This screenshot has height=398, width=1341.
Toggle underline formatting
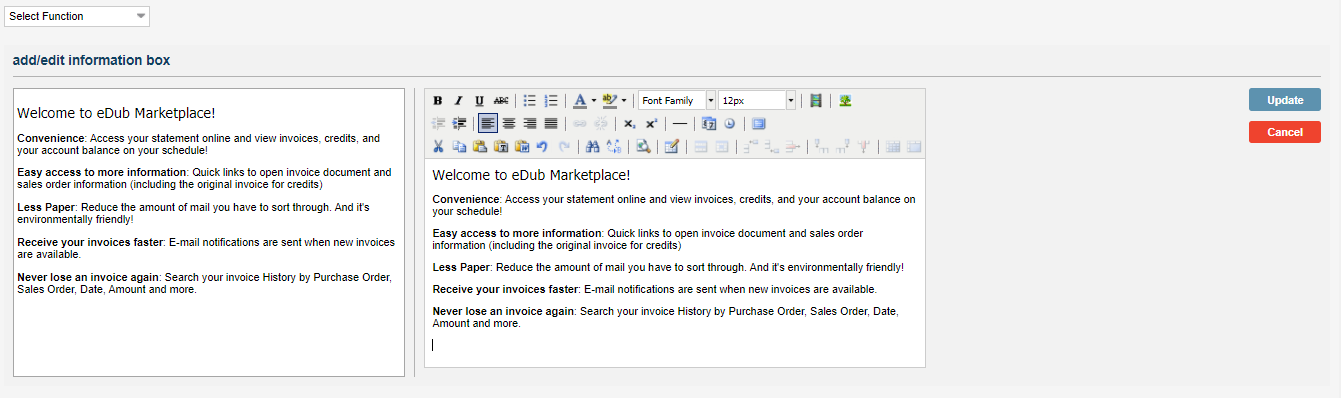480,100
